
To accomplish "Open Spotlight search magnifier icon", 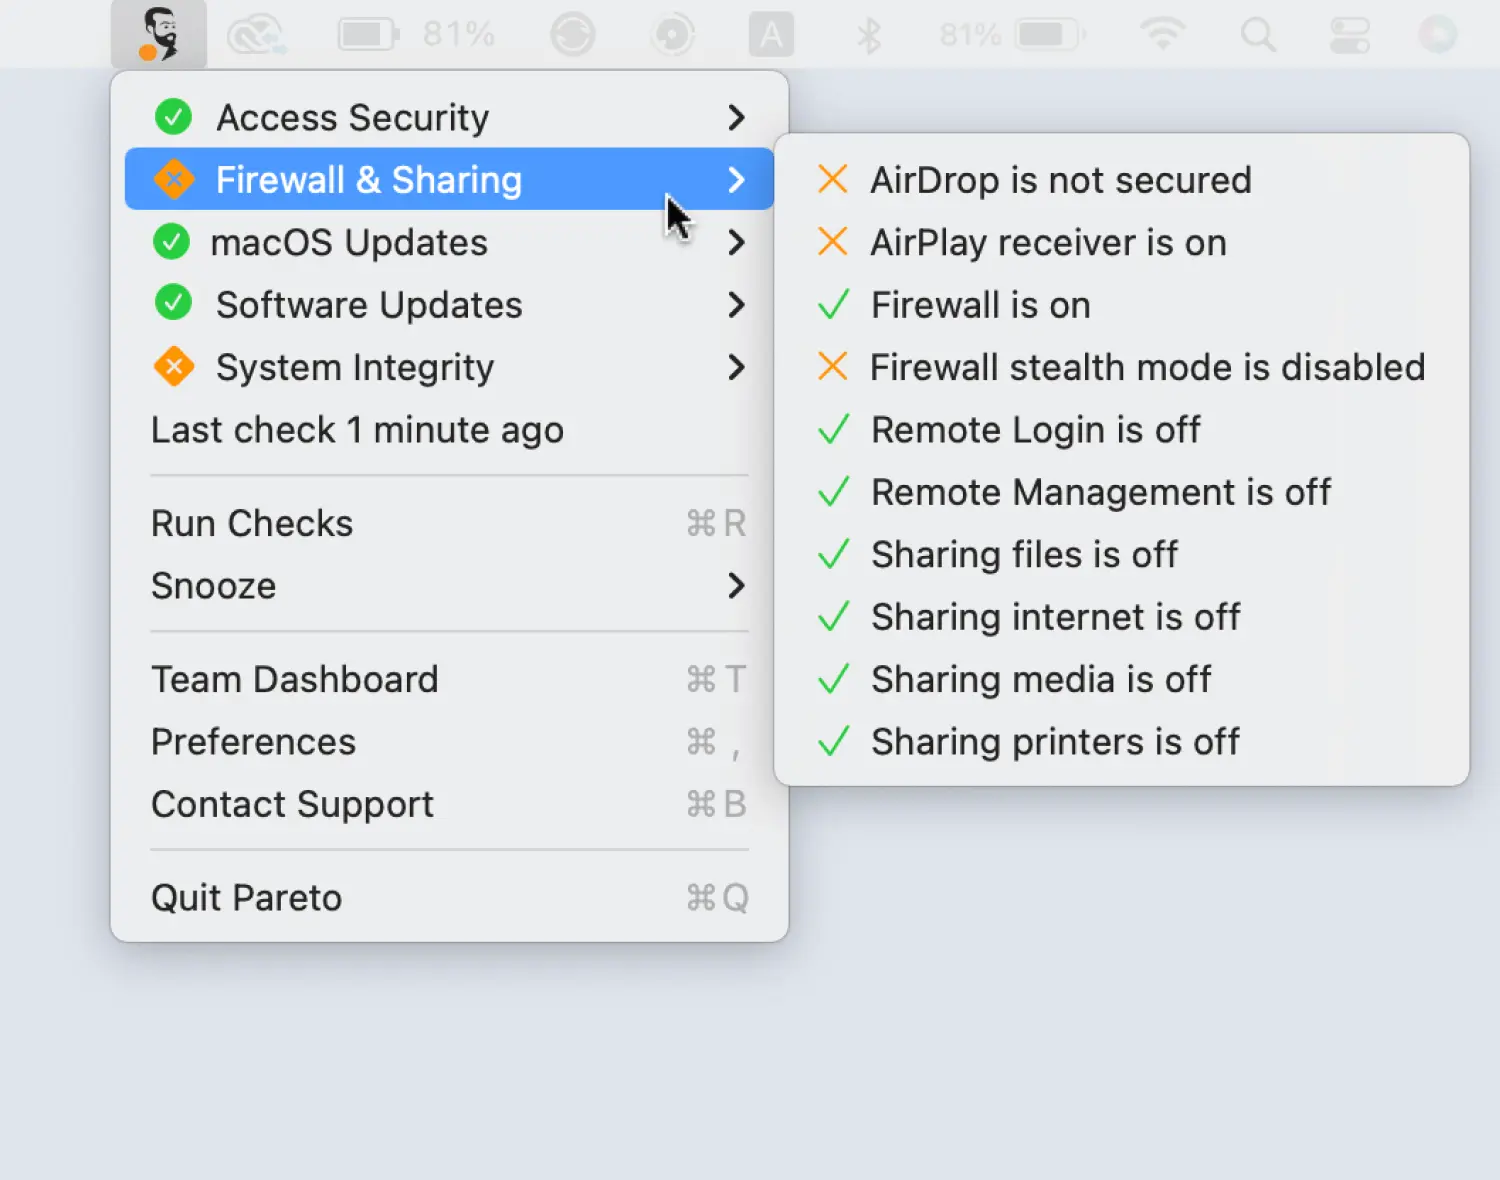I will pyautogui.click(x=1258, y=35).
